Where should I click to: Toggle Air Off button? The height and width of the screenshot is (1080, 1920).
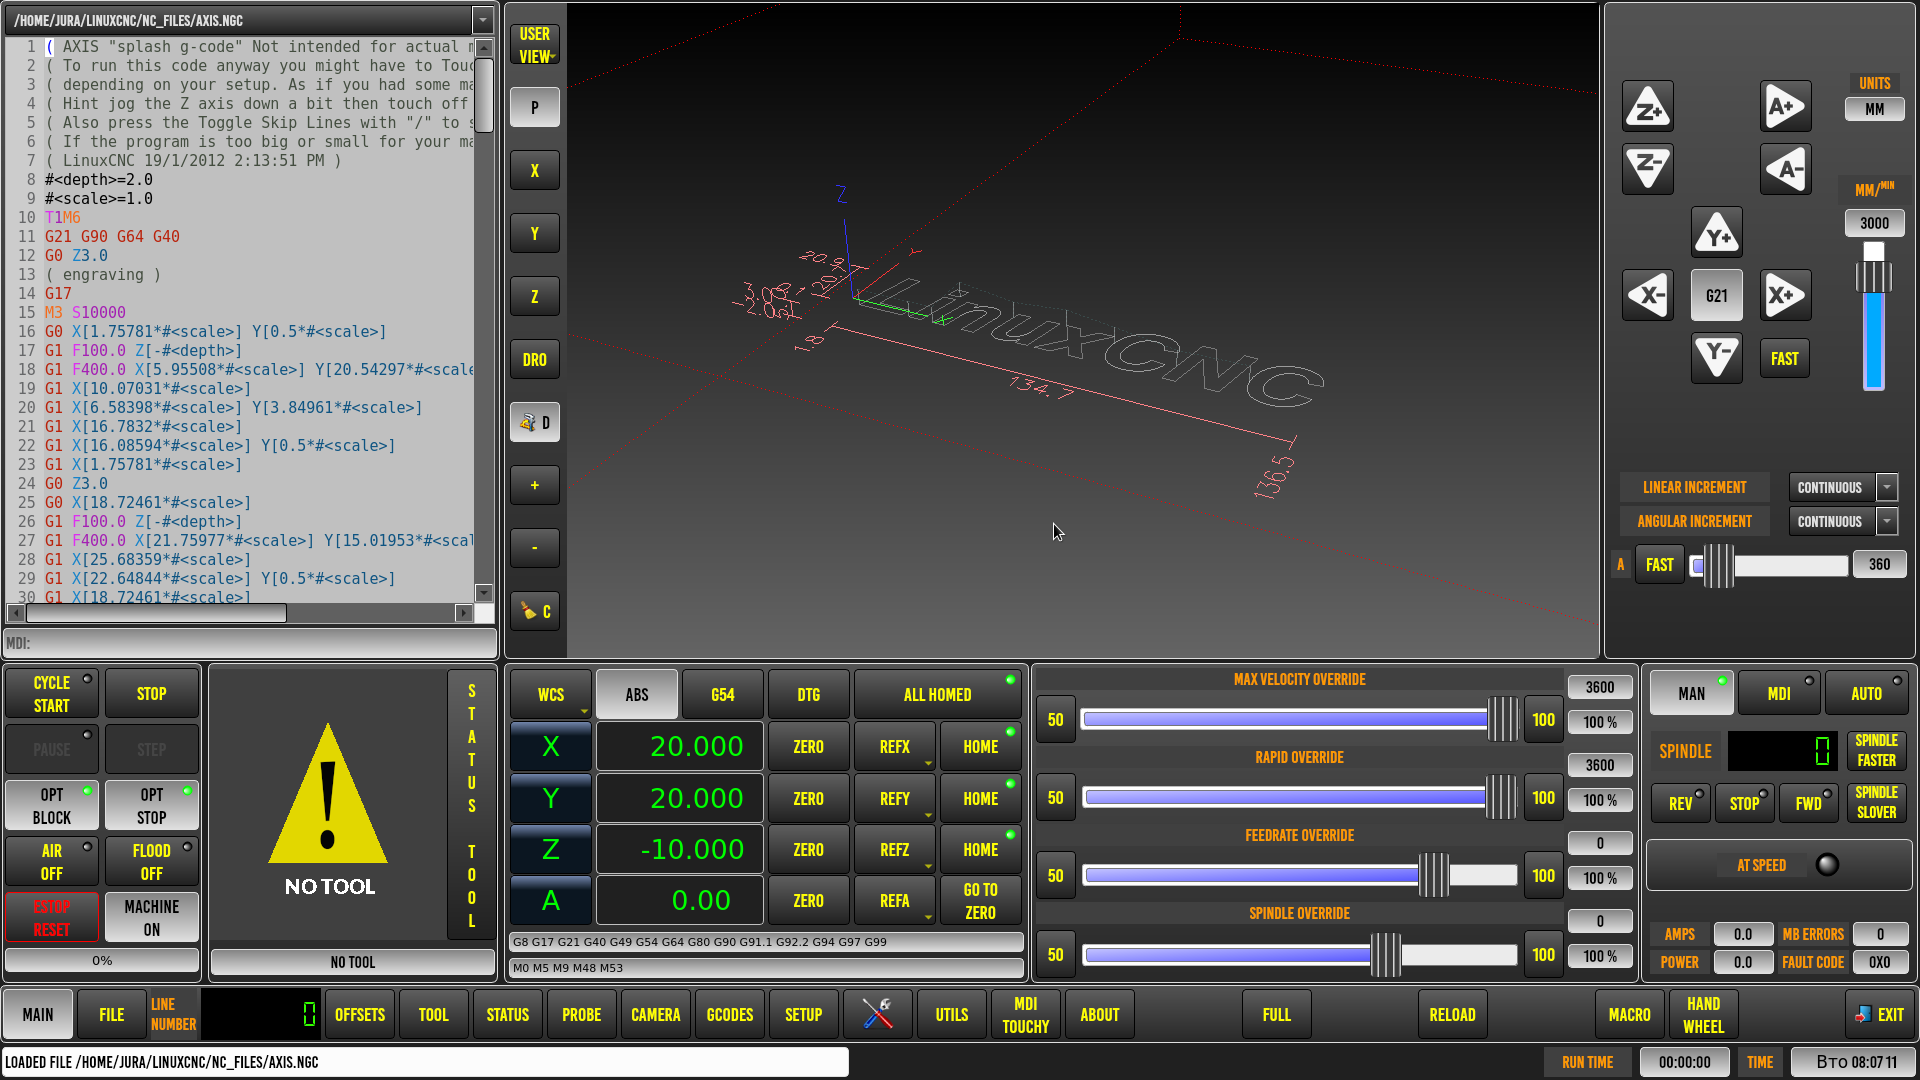[x=52, y=861]
